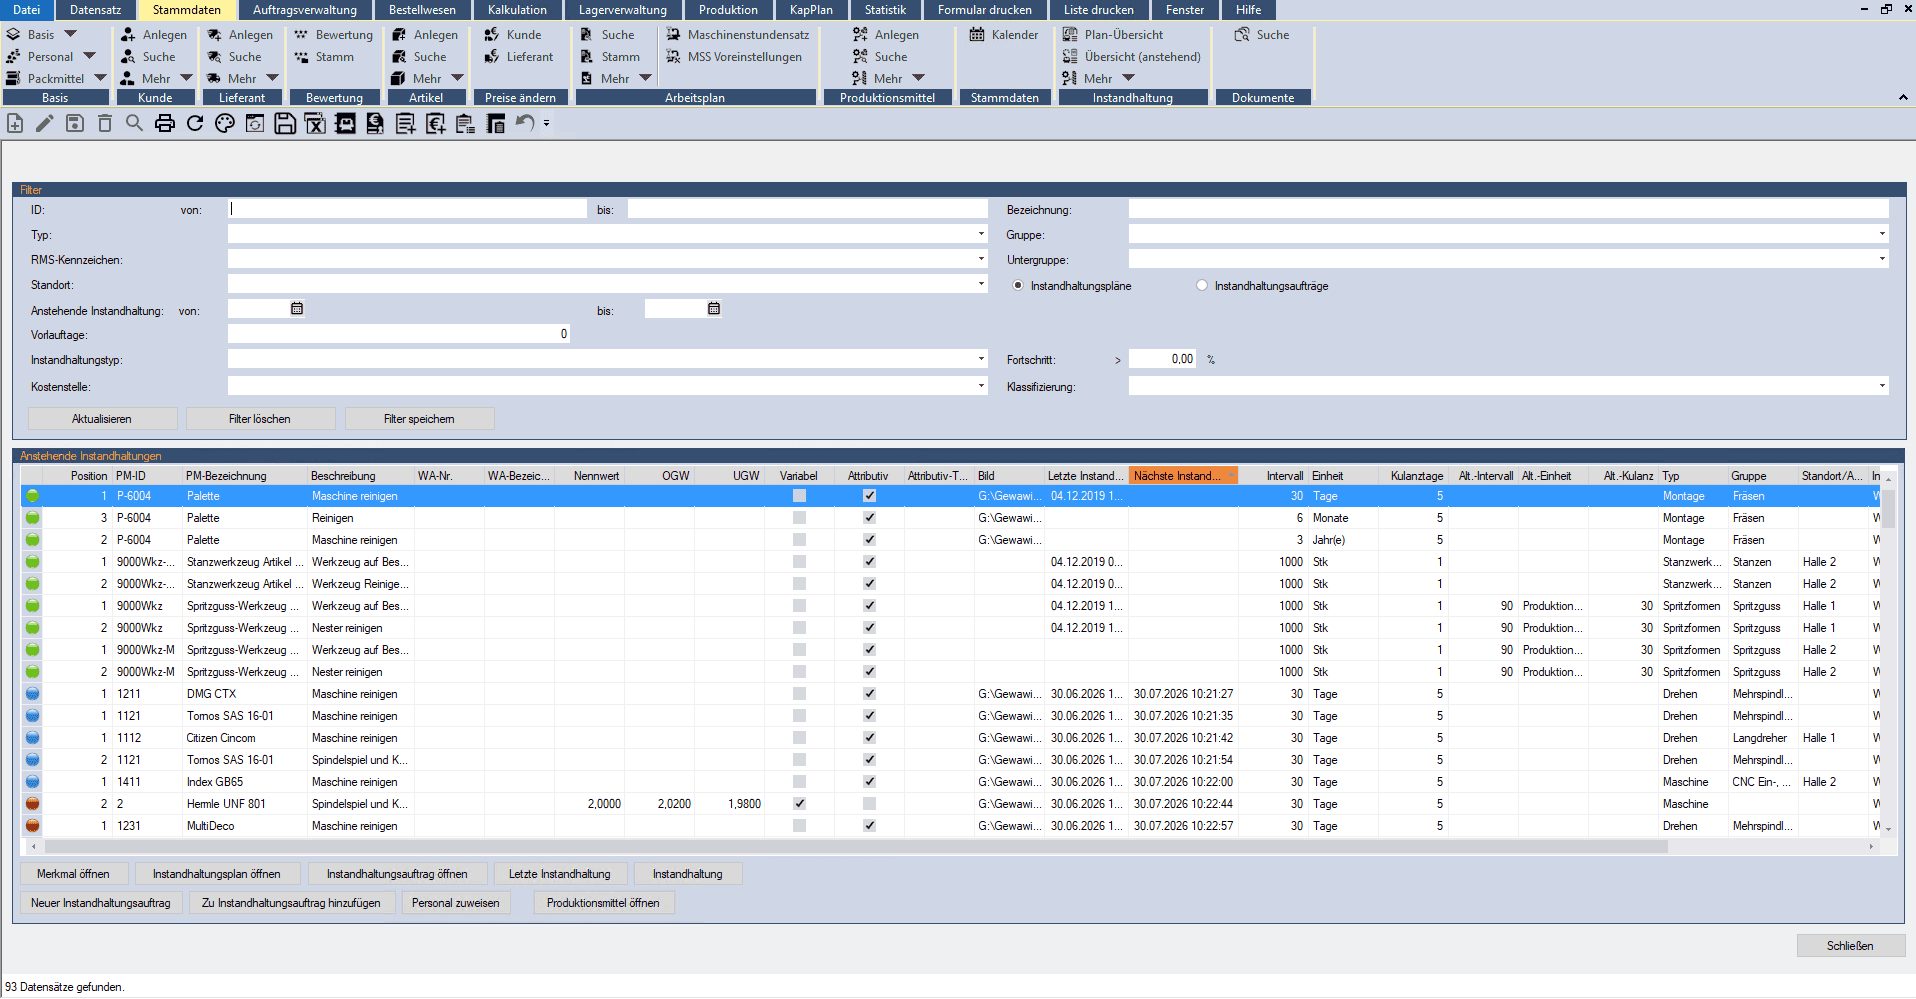Open Plan-Übersicht in Instandhaltung ribbon
This screenshot has width=1916, height=999.
(x=1113, y=35)
